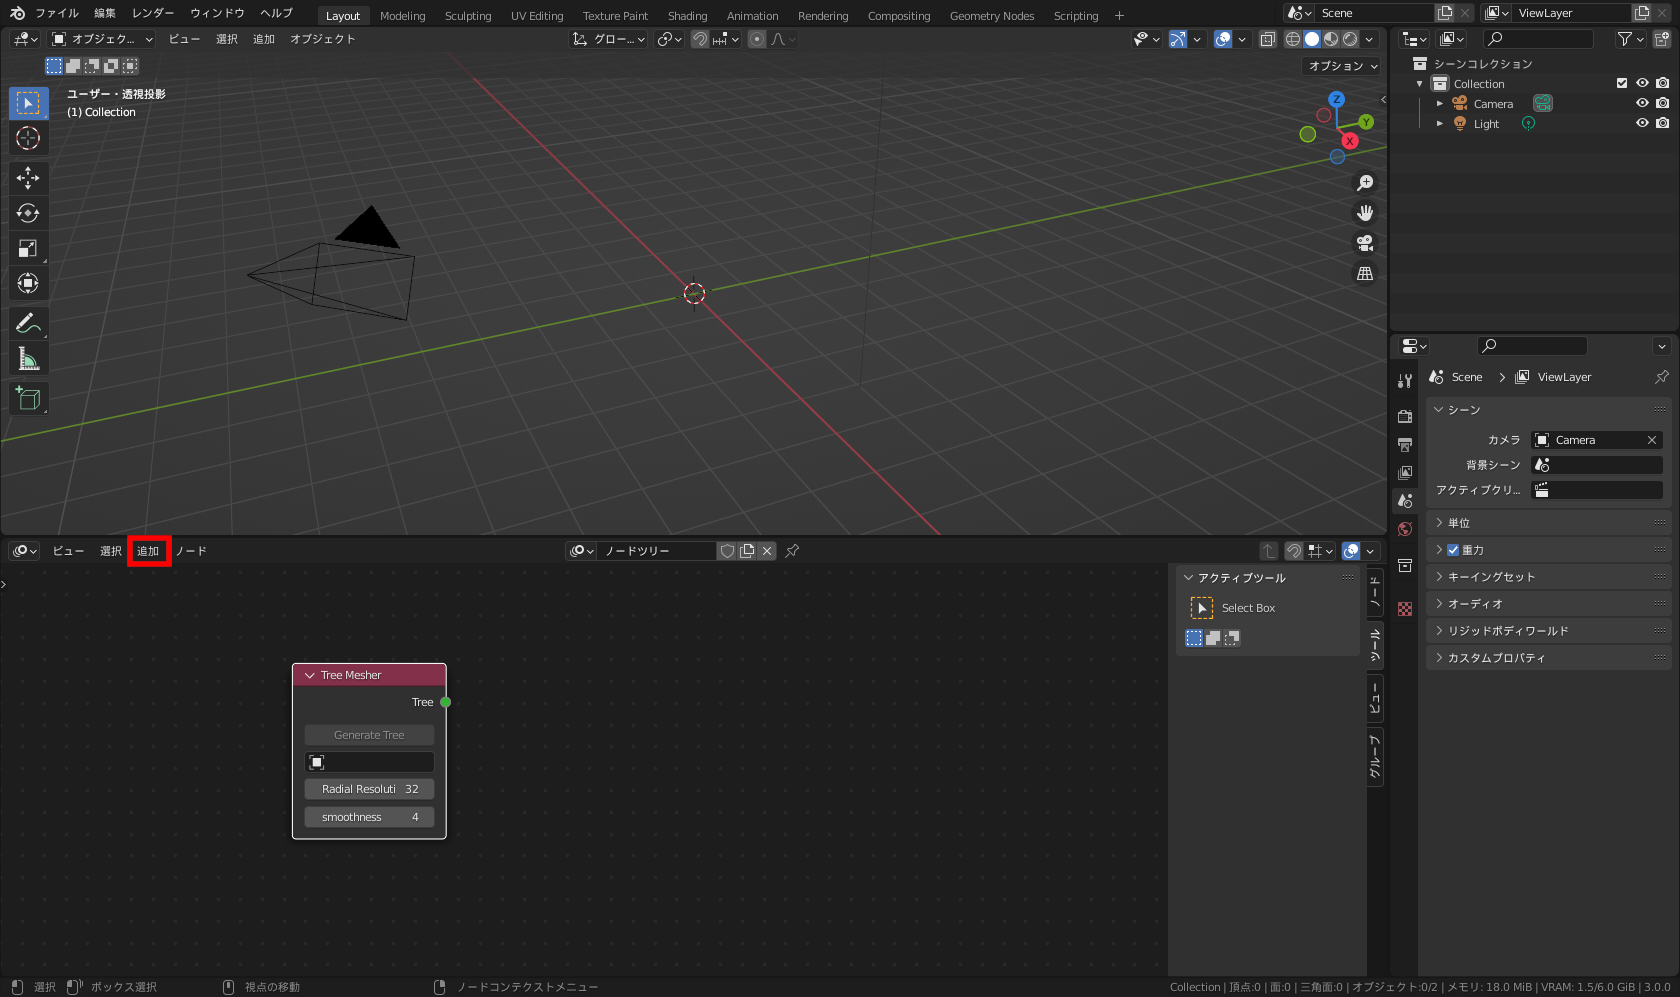This screenshot has width=1680, height=997.
Task: Pin the node tree with pin icon
Action: click(x=792, y=551)
